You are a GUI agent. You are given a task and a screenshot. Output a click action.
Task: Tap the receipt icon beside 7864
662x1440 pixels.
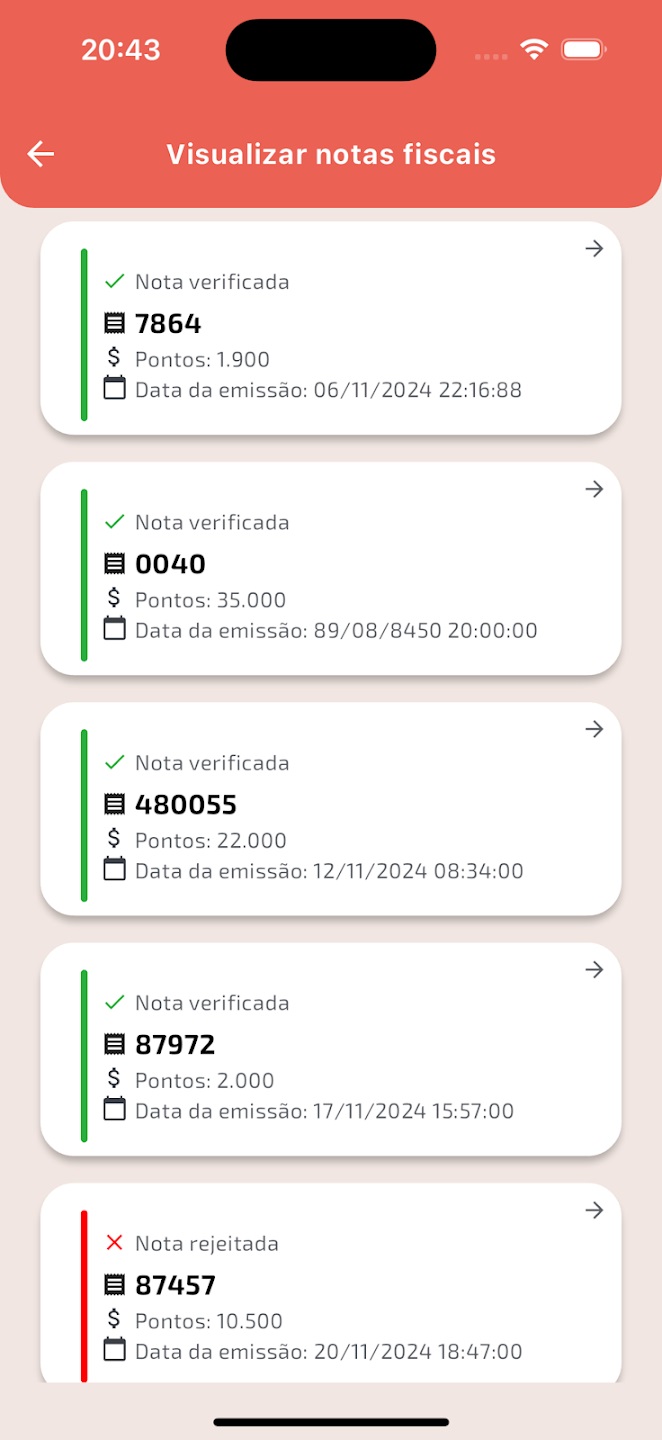pyautogui.click(x=115, y=323)
